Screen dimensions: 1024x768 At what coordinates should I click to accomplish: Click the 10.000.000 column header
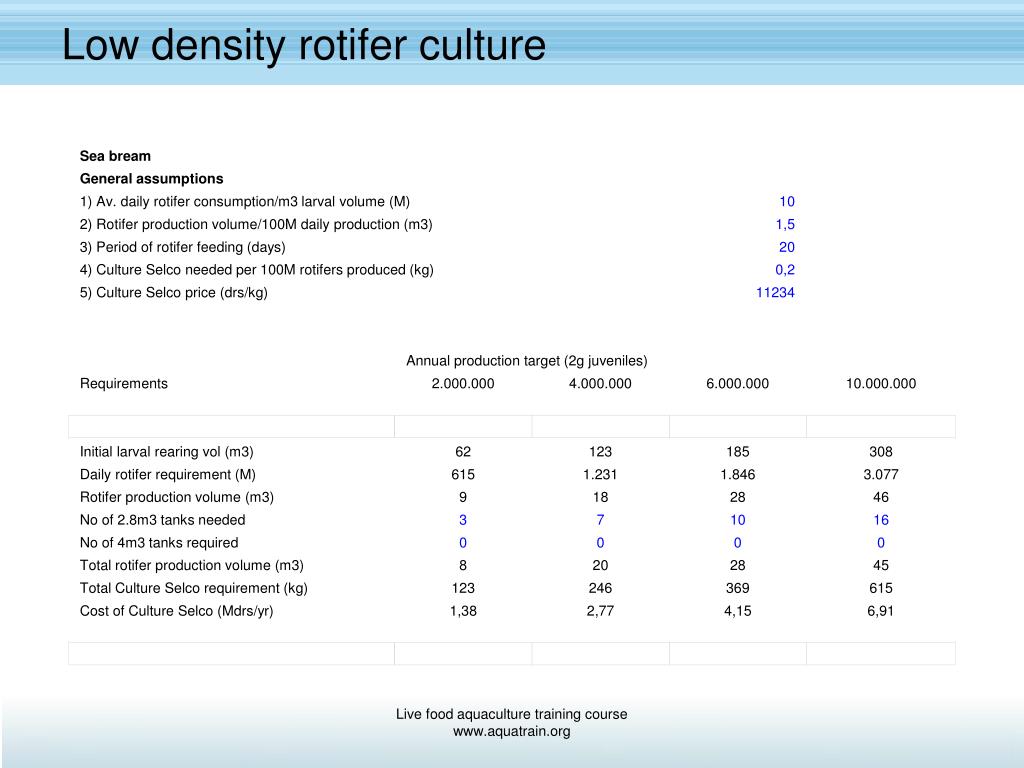point(881,384)
